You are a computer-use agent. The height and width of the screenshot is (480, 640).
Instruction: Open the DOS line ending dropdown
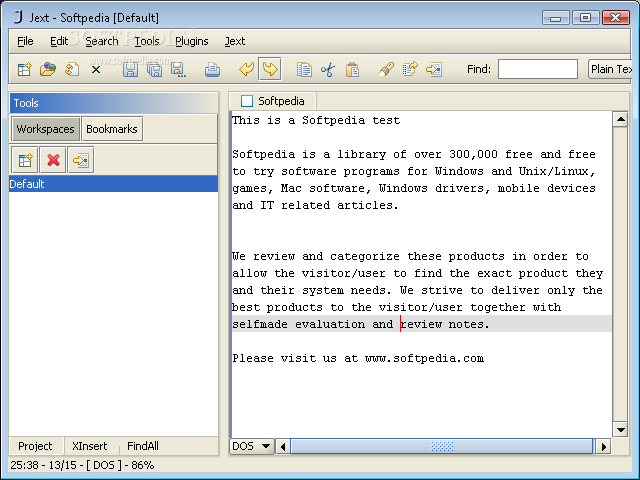pos(251,446)
